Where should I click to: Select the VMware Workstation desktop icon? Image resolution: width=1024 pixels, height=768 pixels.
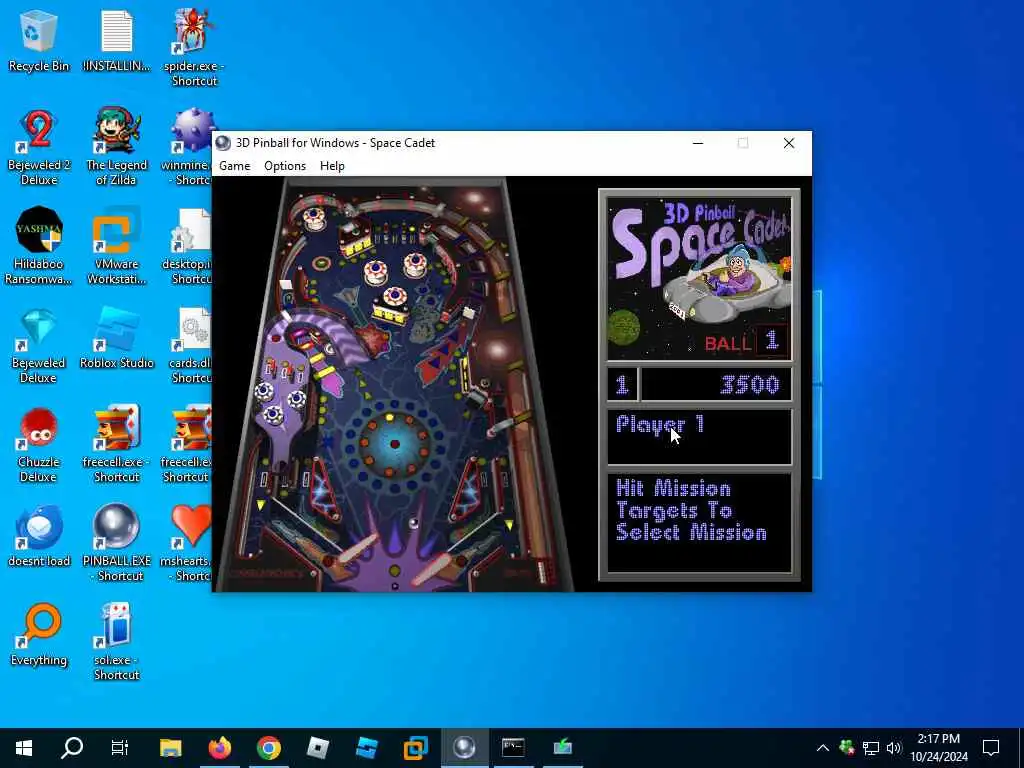[116, 246]
